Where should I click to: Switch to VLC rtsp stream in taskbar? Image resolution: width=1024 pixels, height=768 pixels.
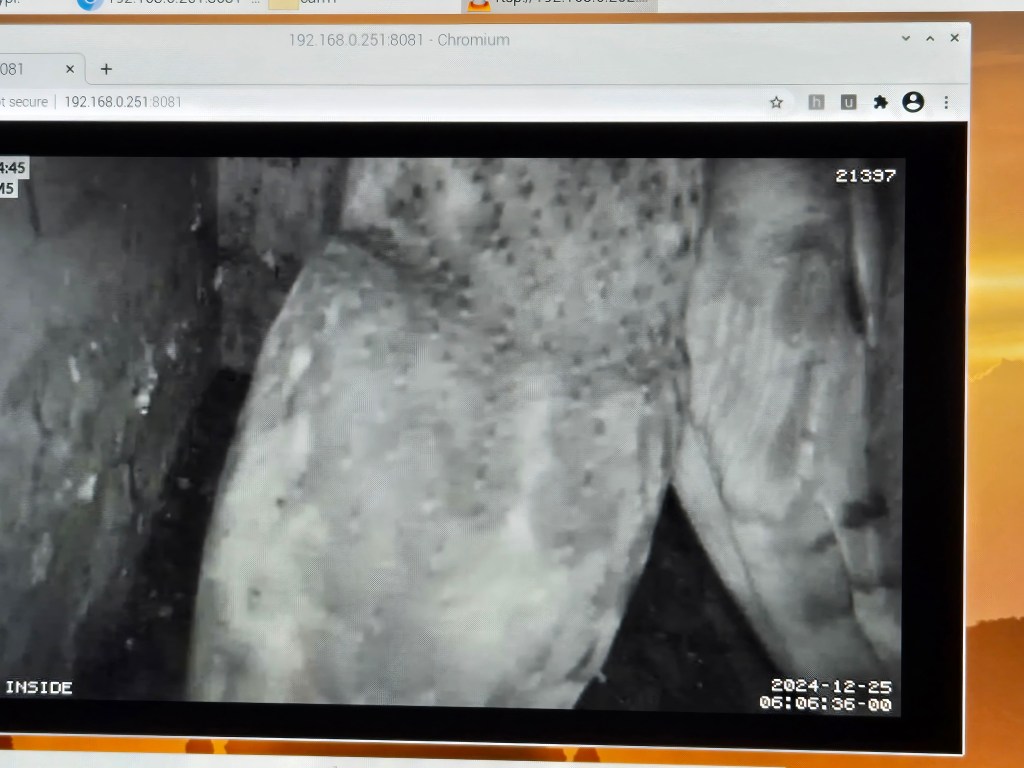point(560,3)
